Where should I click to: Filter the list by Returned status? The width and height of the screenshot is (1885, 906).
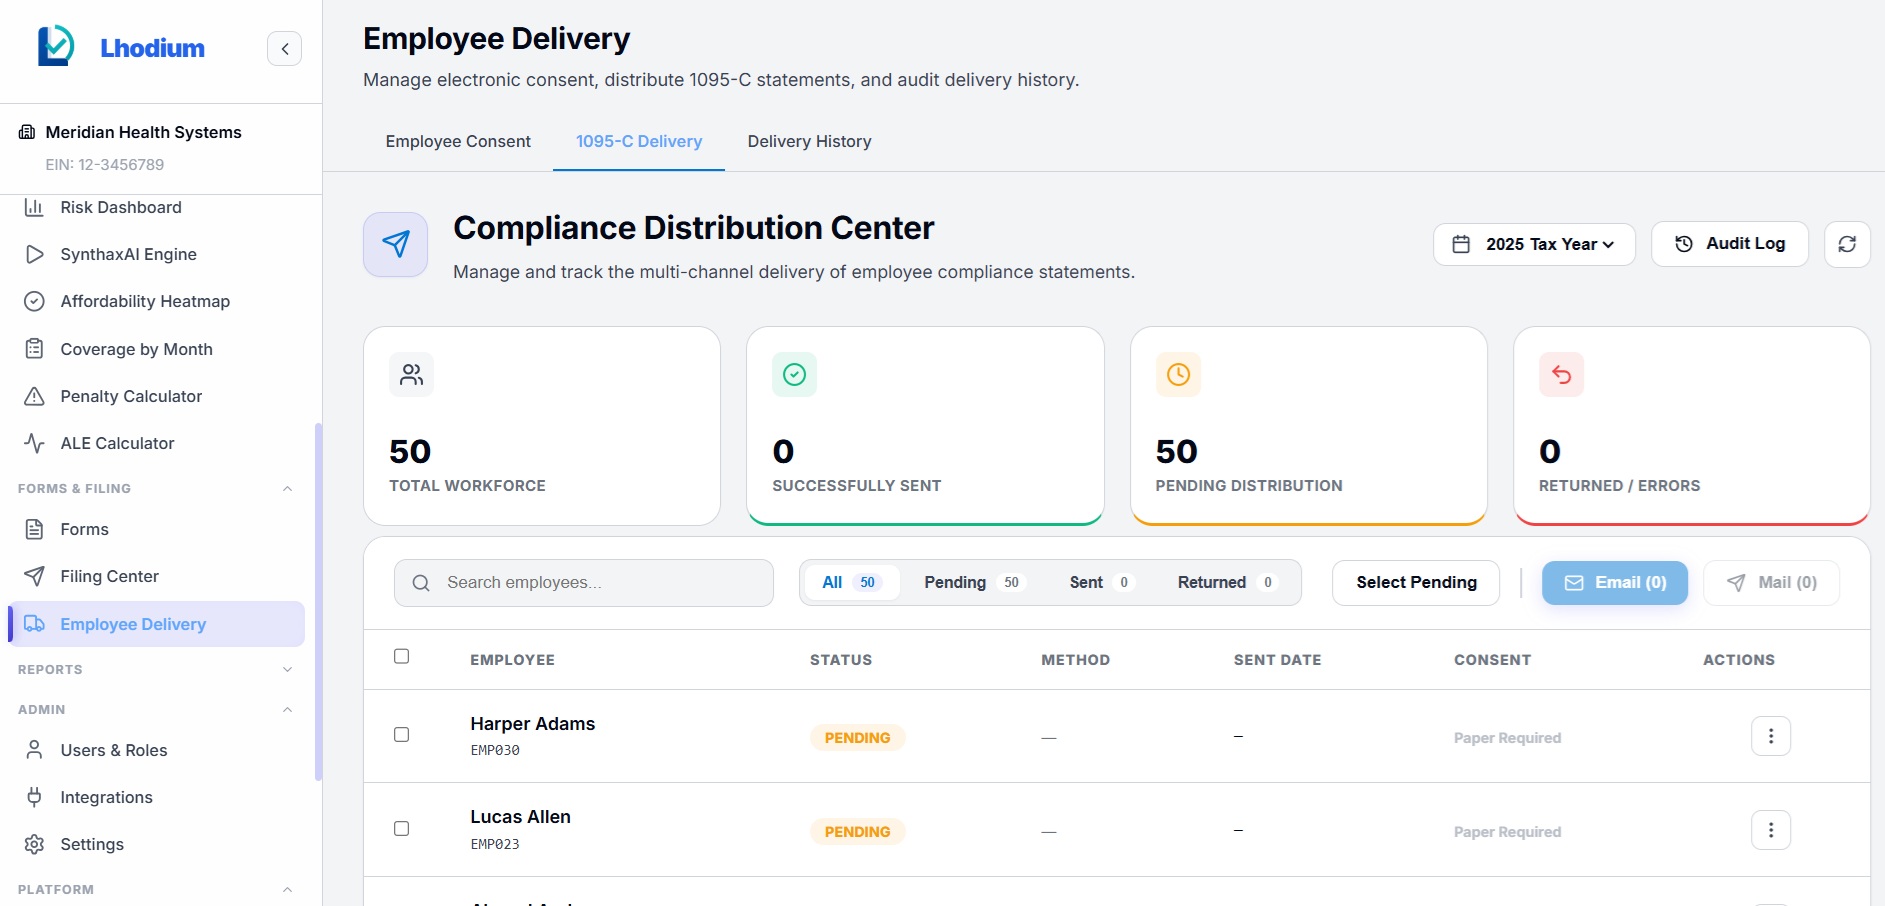(x=1227, y=582)
